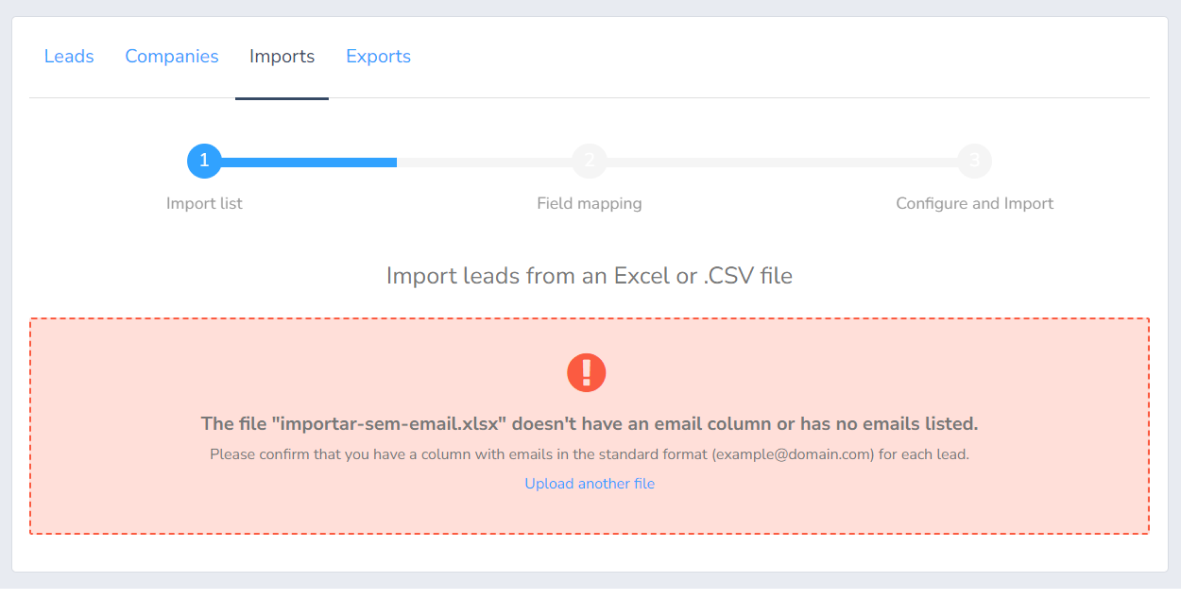
Task: Select the Imports tab
Action: (x=281, y=57)
